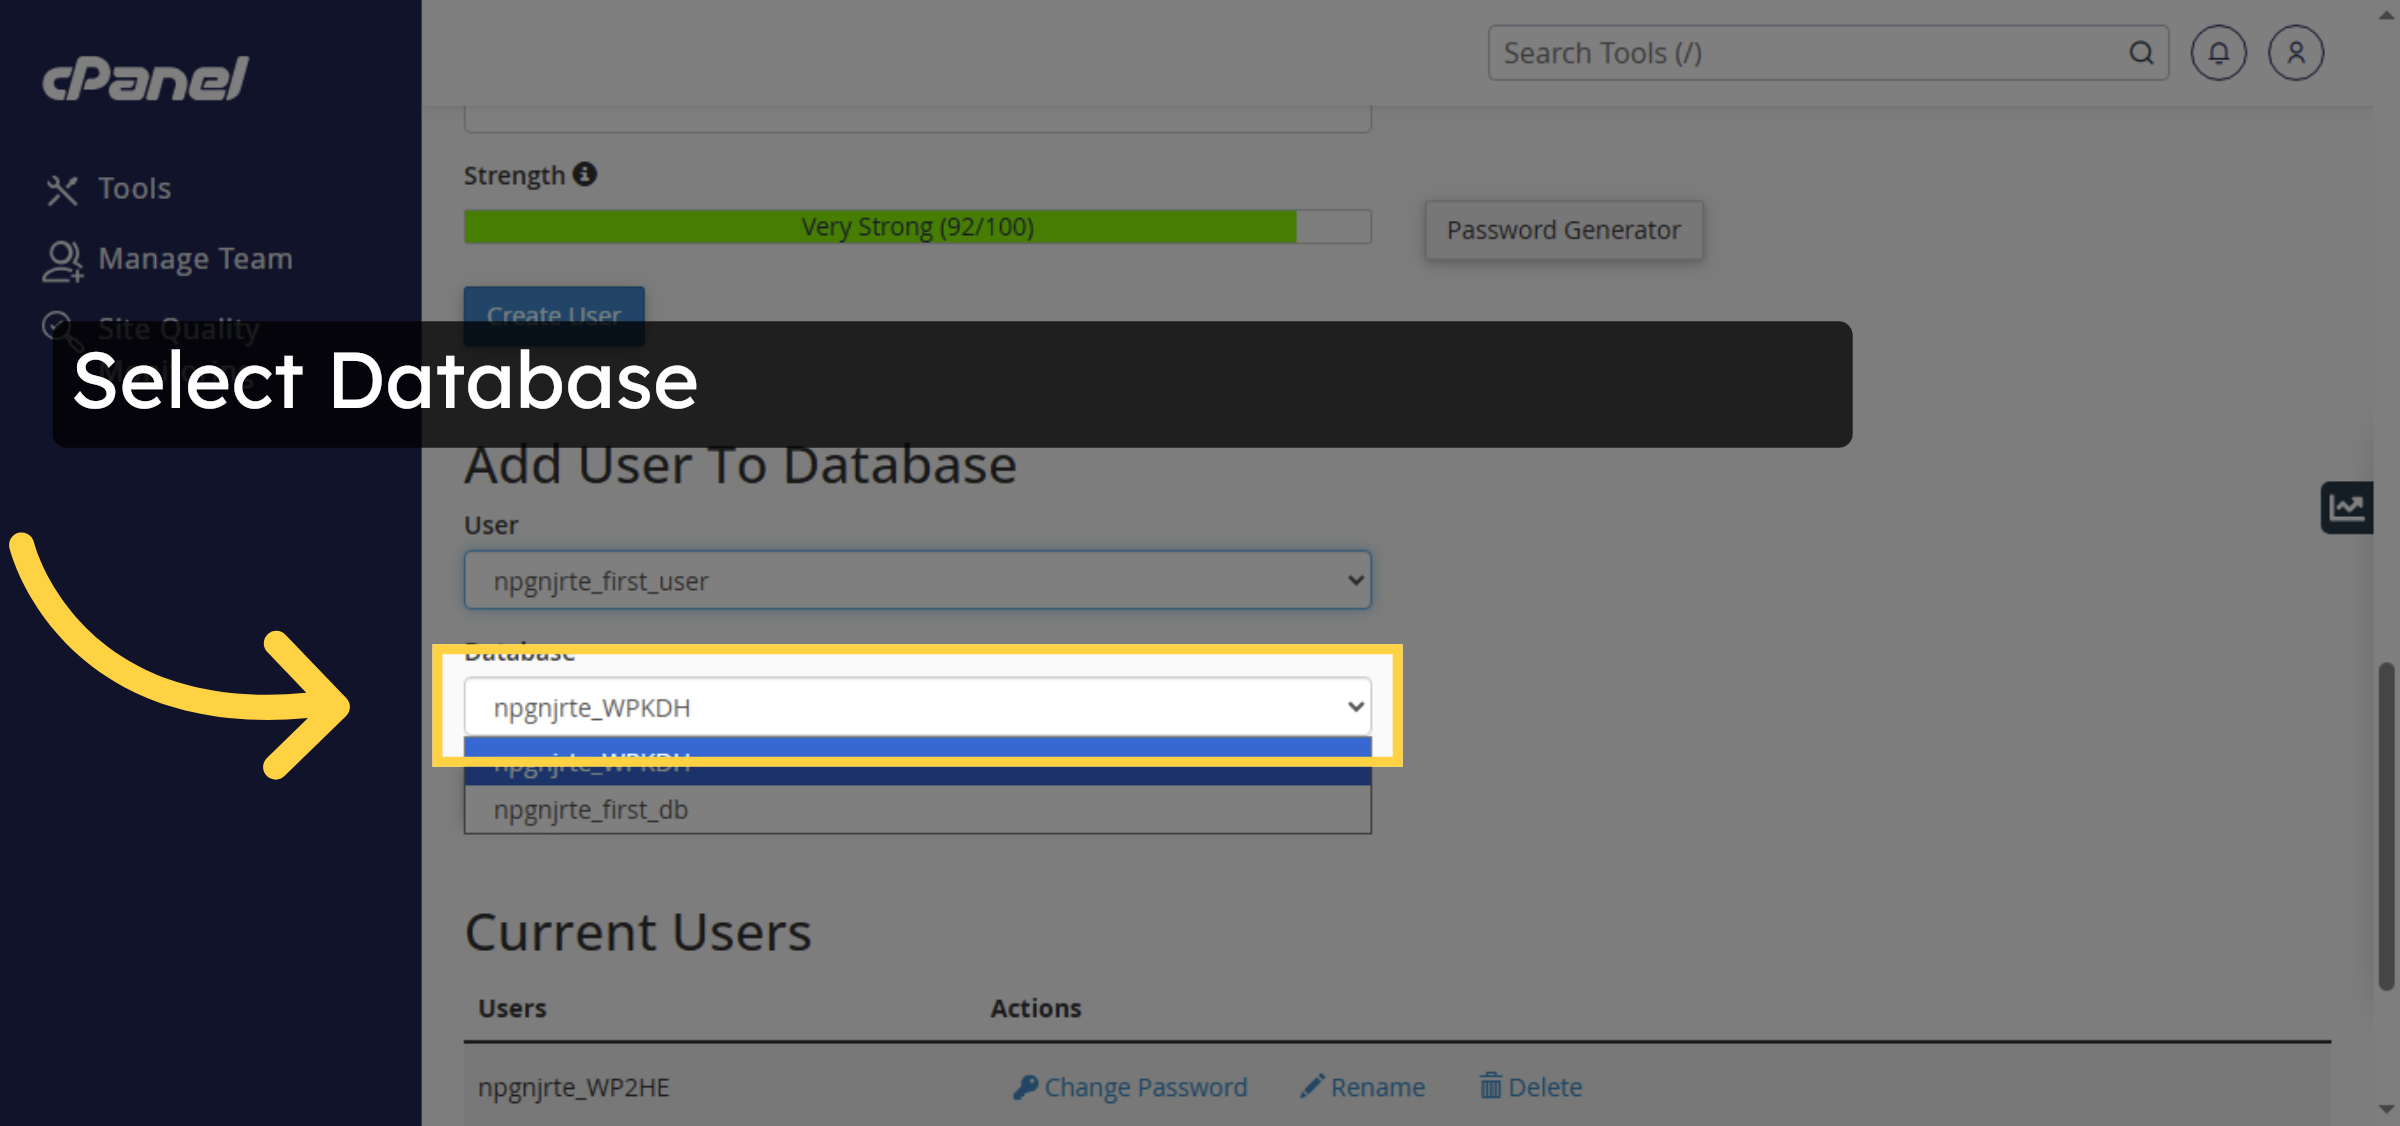Open the notifications bell

tap(2218, 52)
